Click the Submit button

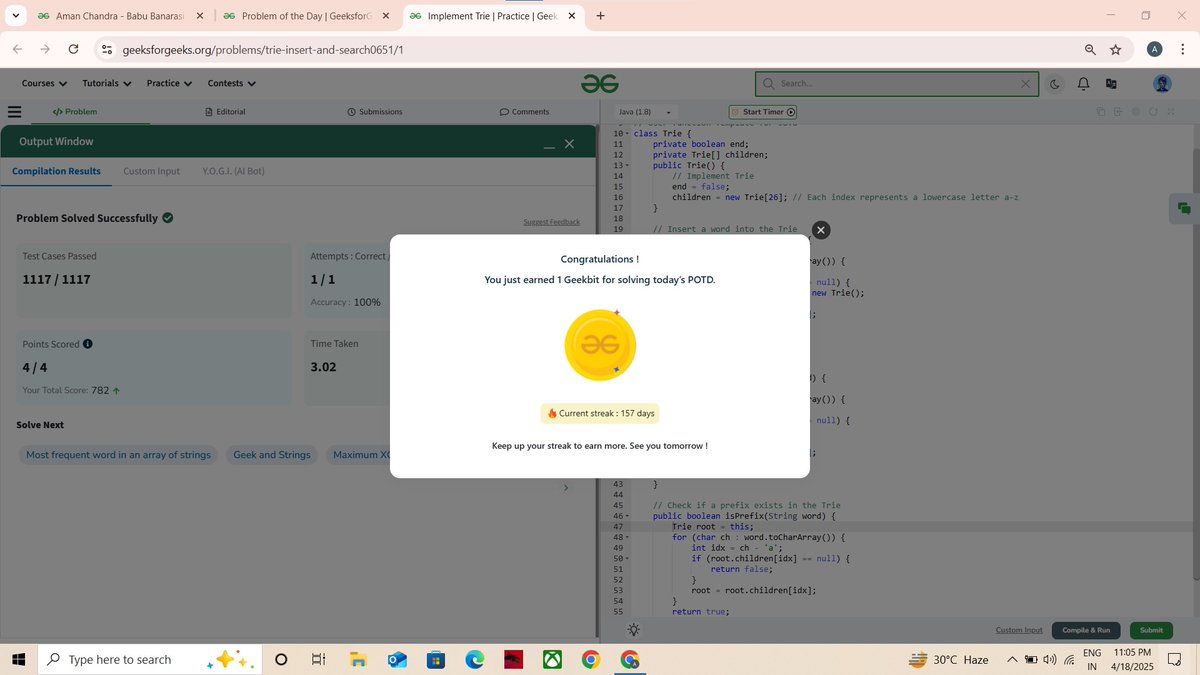(x=1151, y=630)
